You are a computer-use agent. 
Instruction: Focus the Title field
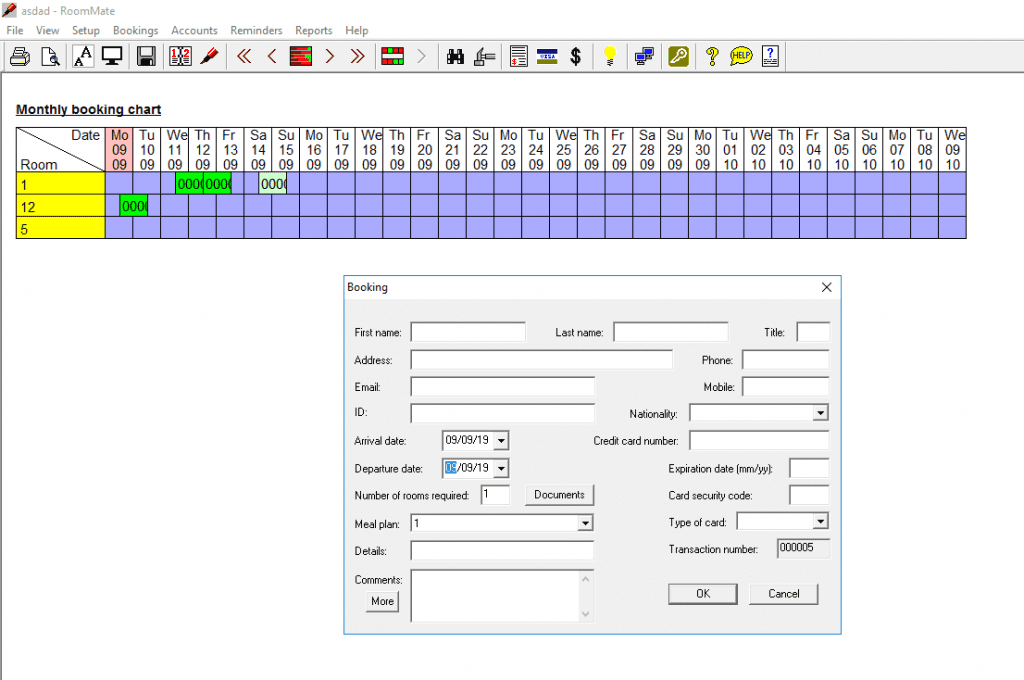pyautogui.click(x=813, y=332)
